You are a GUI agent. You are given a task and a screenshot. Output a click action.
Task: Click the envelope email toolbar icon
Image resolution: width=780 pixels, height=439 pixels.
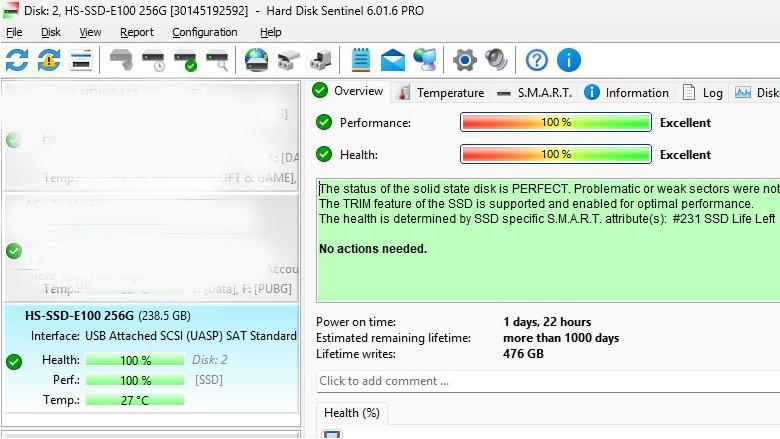[x=393, y=60]
